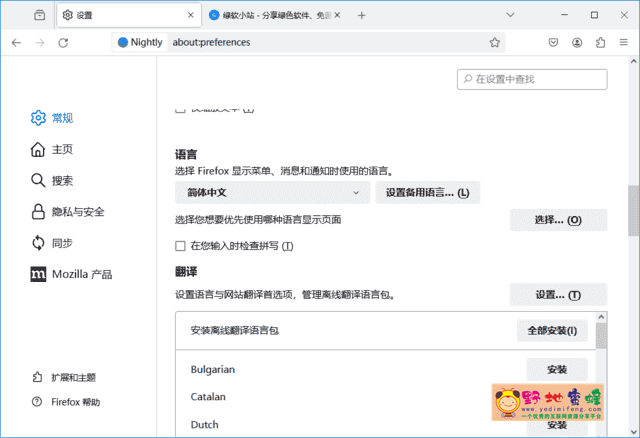The width and height of the screenshot is (640, 438).
Task: Click language list scroll up arrow
Action: pos(601,317)
